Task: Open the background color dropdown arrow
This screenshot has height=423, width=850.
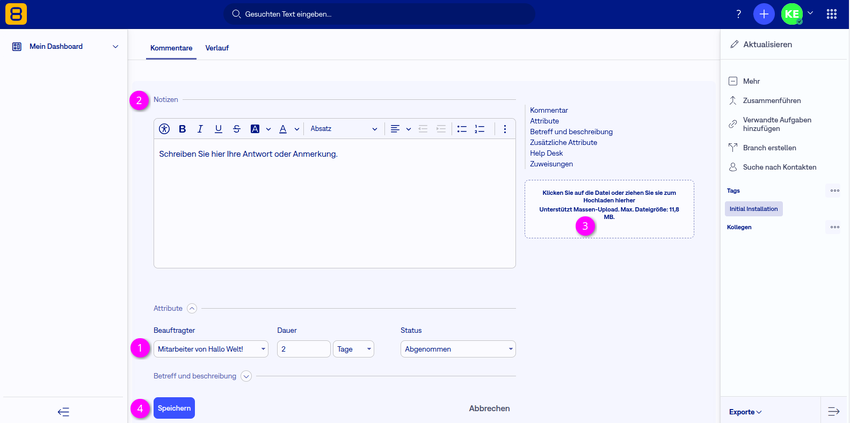Action: (268, 129)
